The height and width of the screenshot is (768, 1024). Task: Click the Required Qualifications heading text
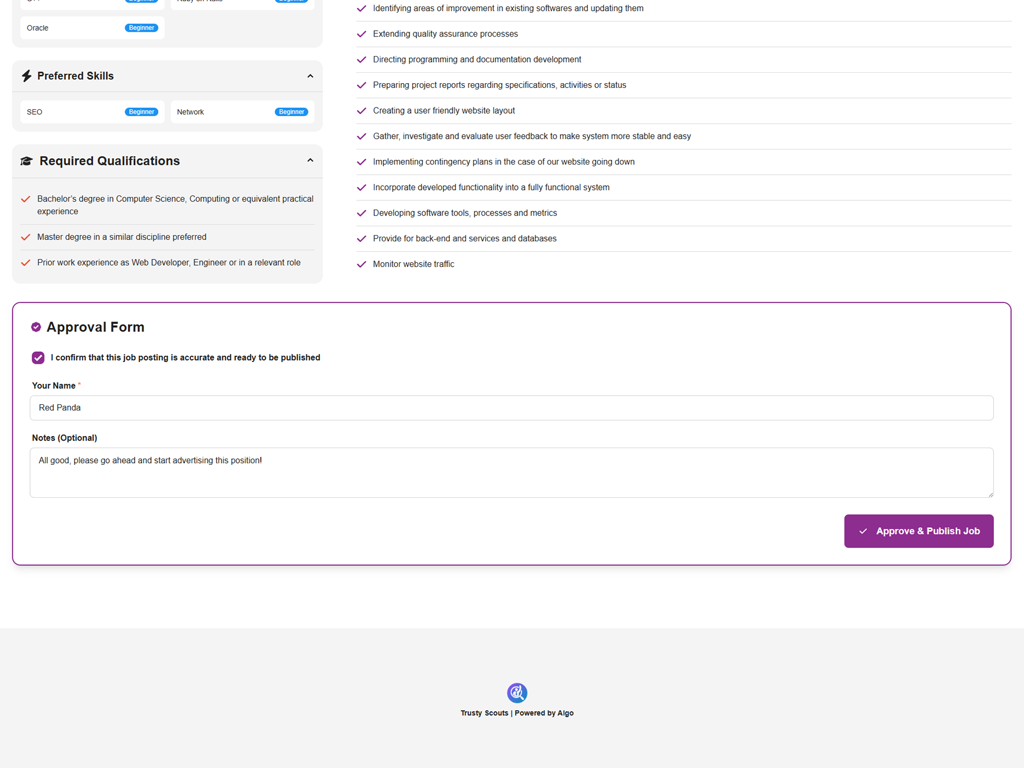click(110, 161)
